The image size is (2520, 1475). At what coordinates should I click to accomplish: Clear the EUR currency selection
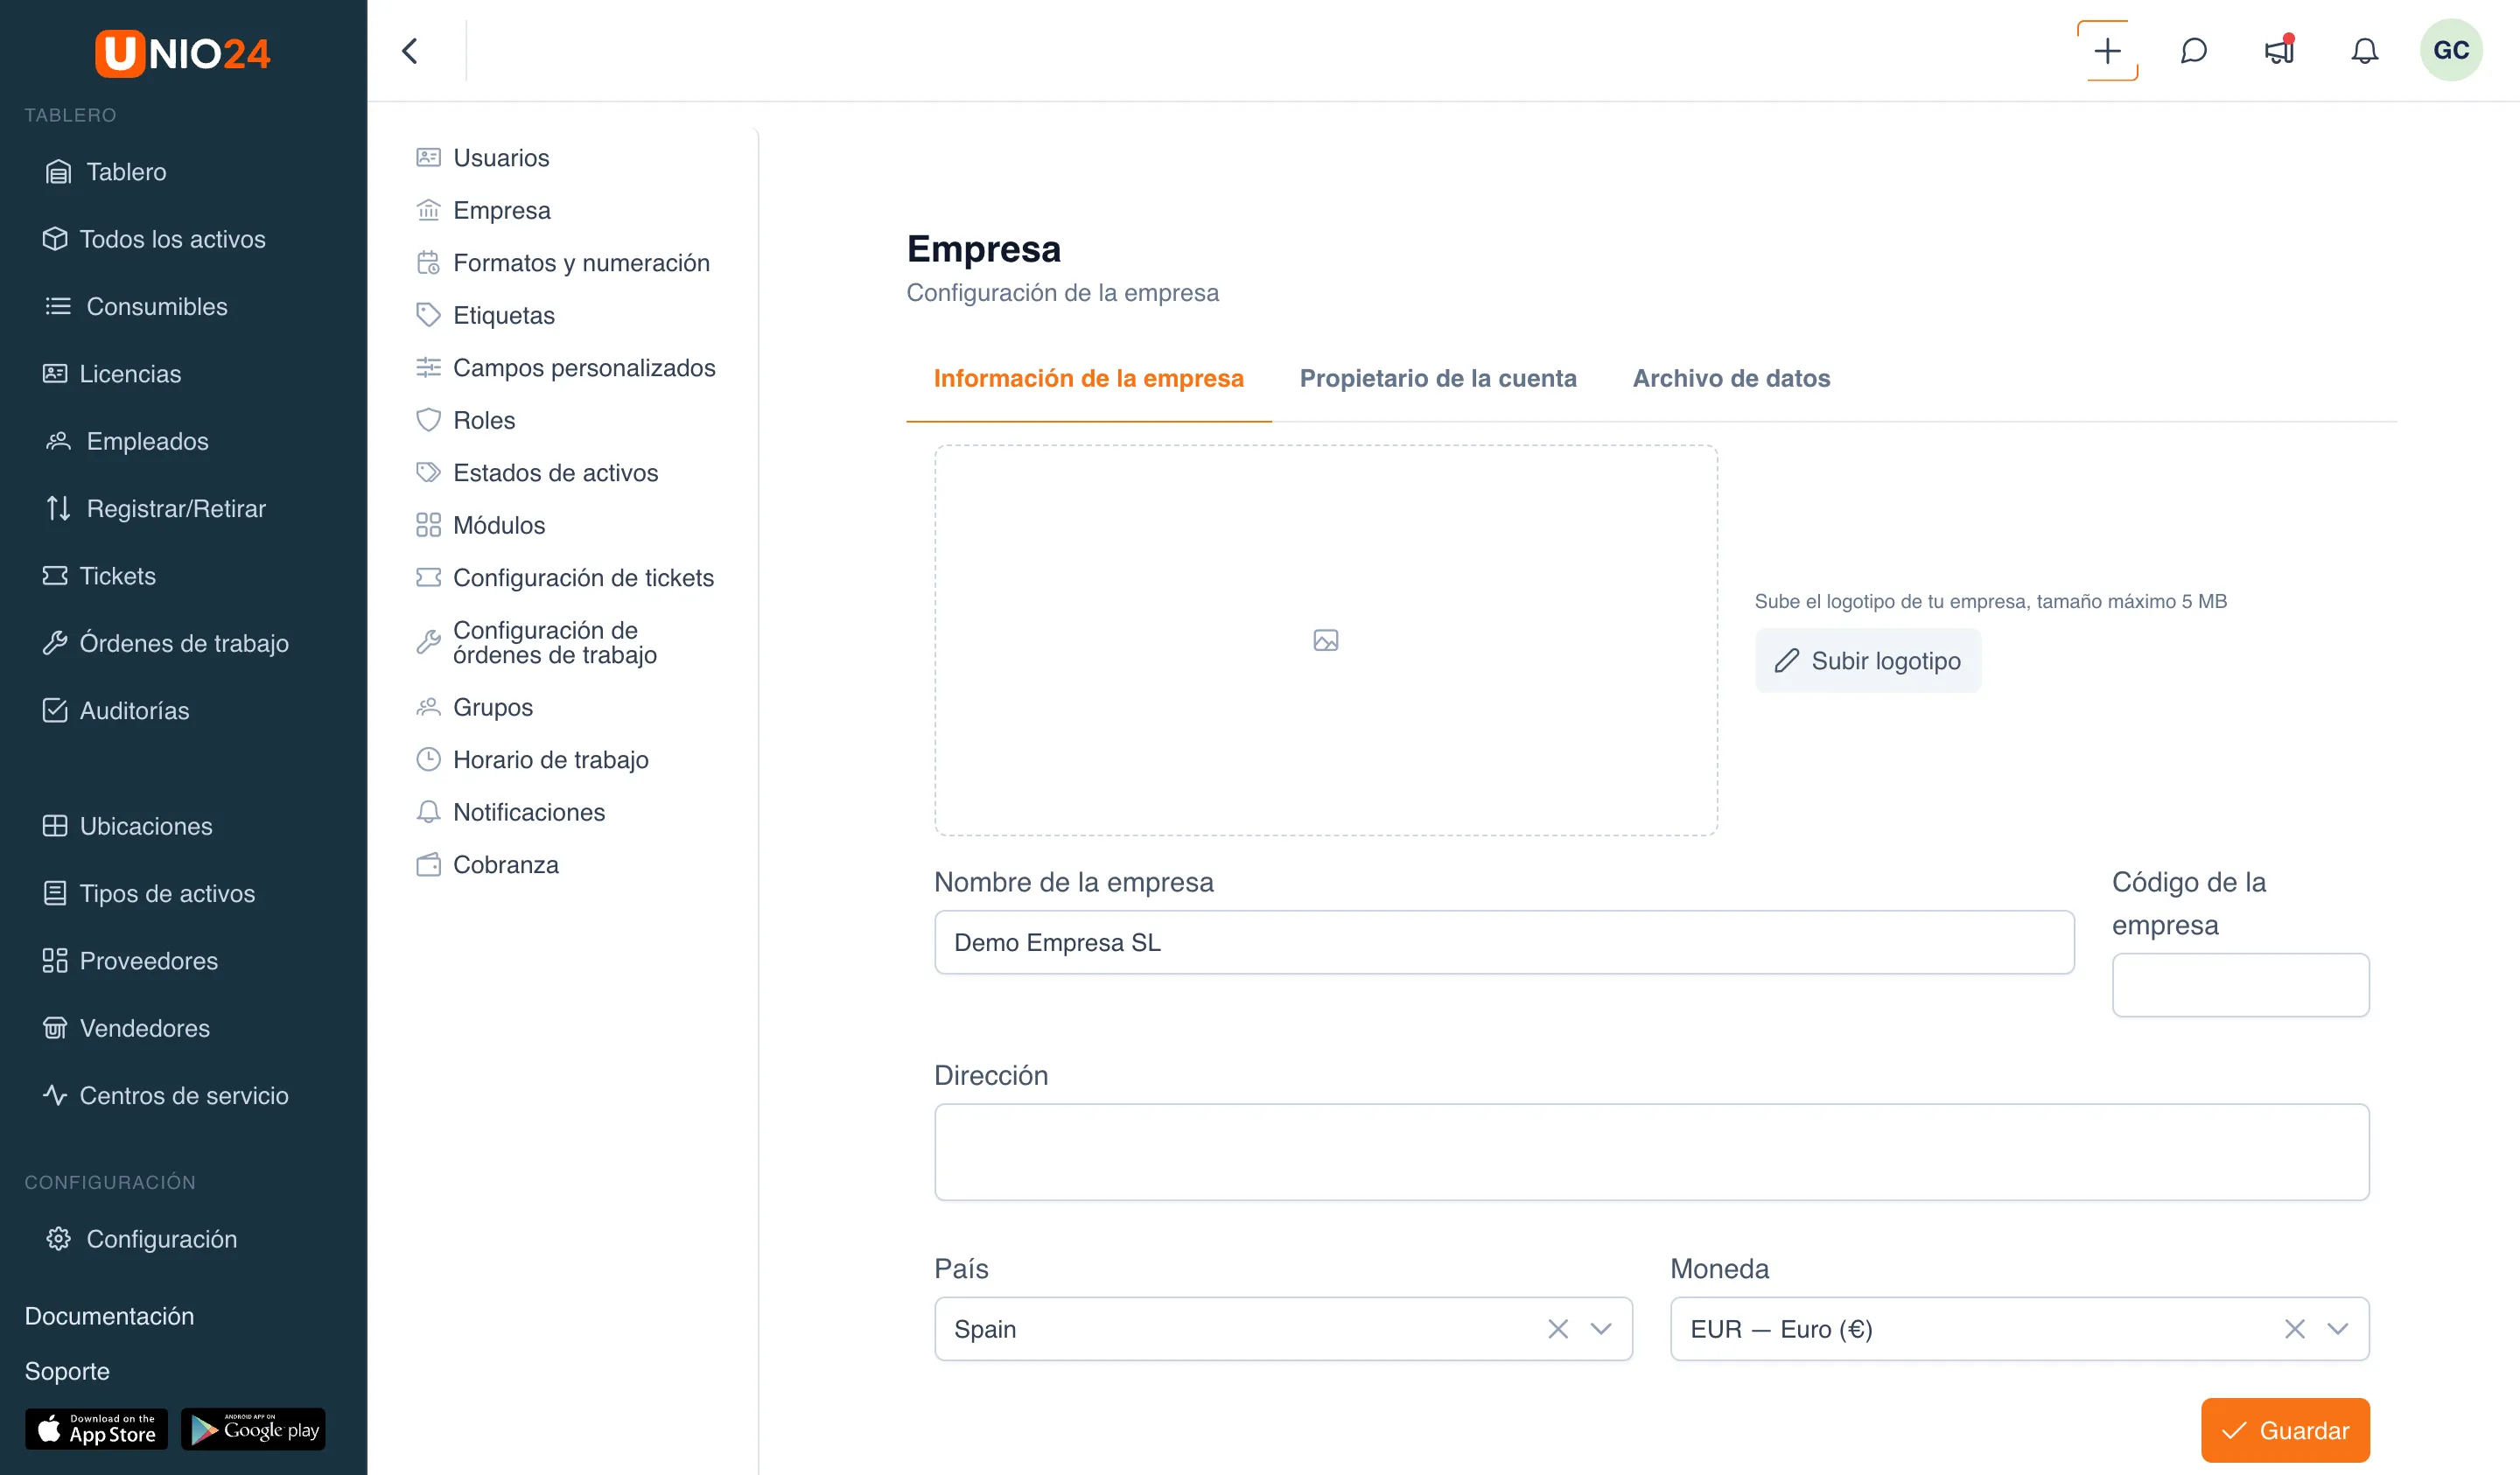pos(2294,1329)
